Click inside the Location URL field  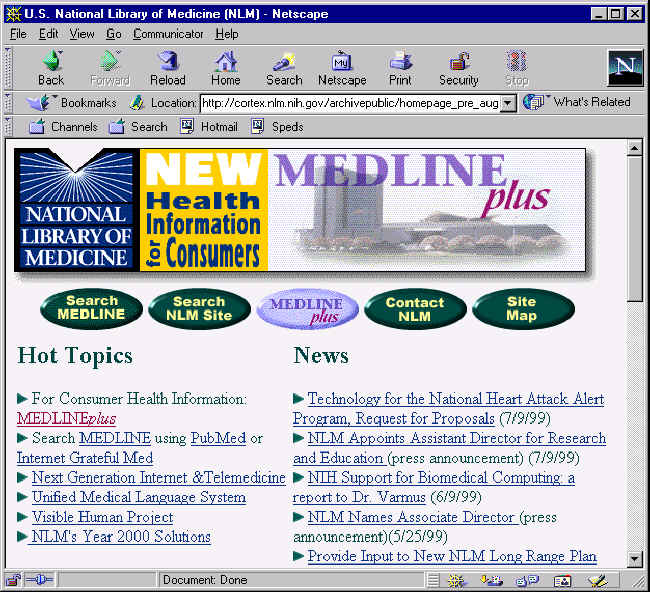click(x=350, y=103)
